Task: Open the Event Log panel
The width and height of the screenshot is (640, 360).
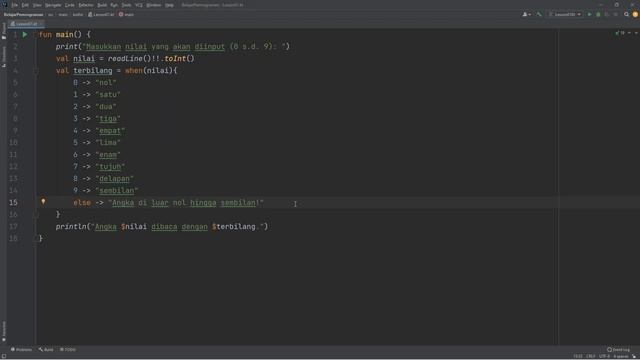Action: (618, 349)
